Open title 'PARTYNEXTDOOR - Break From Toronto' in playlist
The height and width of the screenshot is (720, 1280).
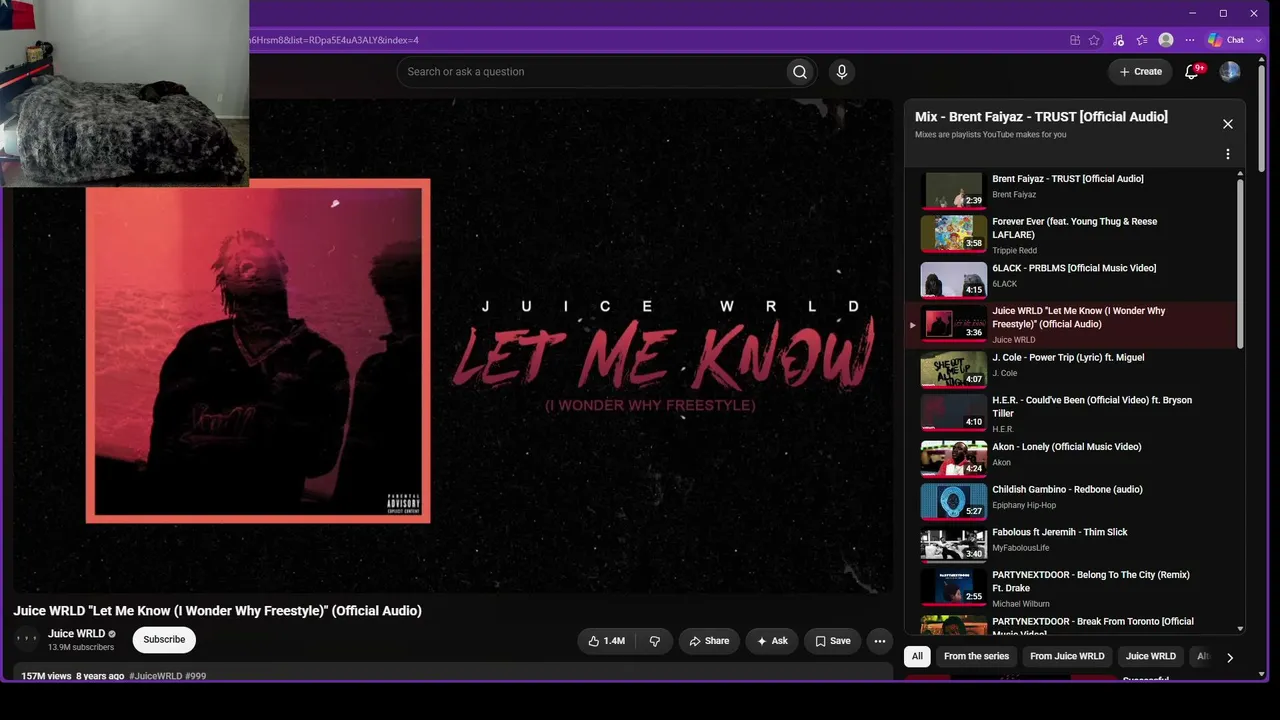click(1093, 626)
